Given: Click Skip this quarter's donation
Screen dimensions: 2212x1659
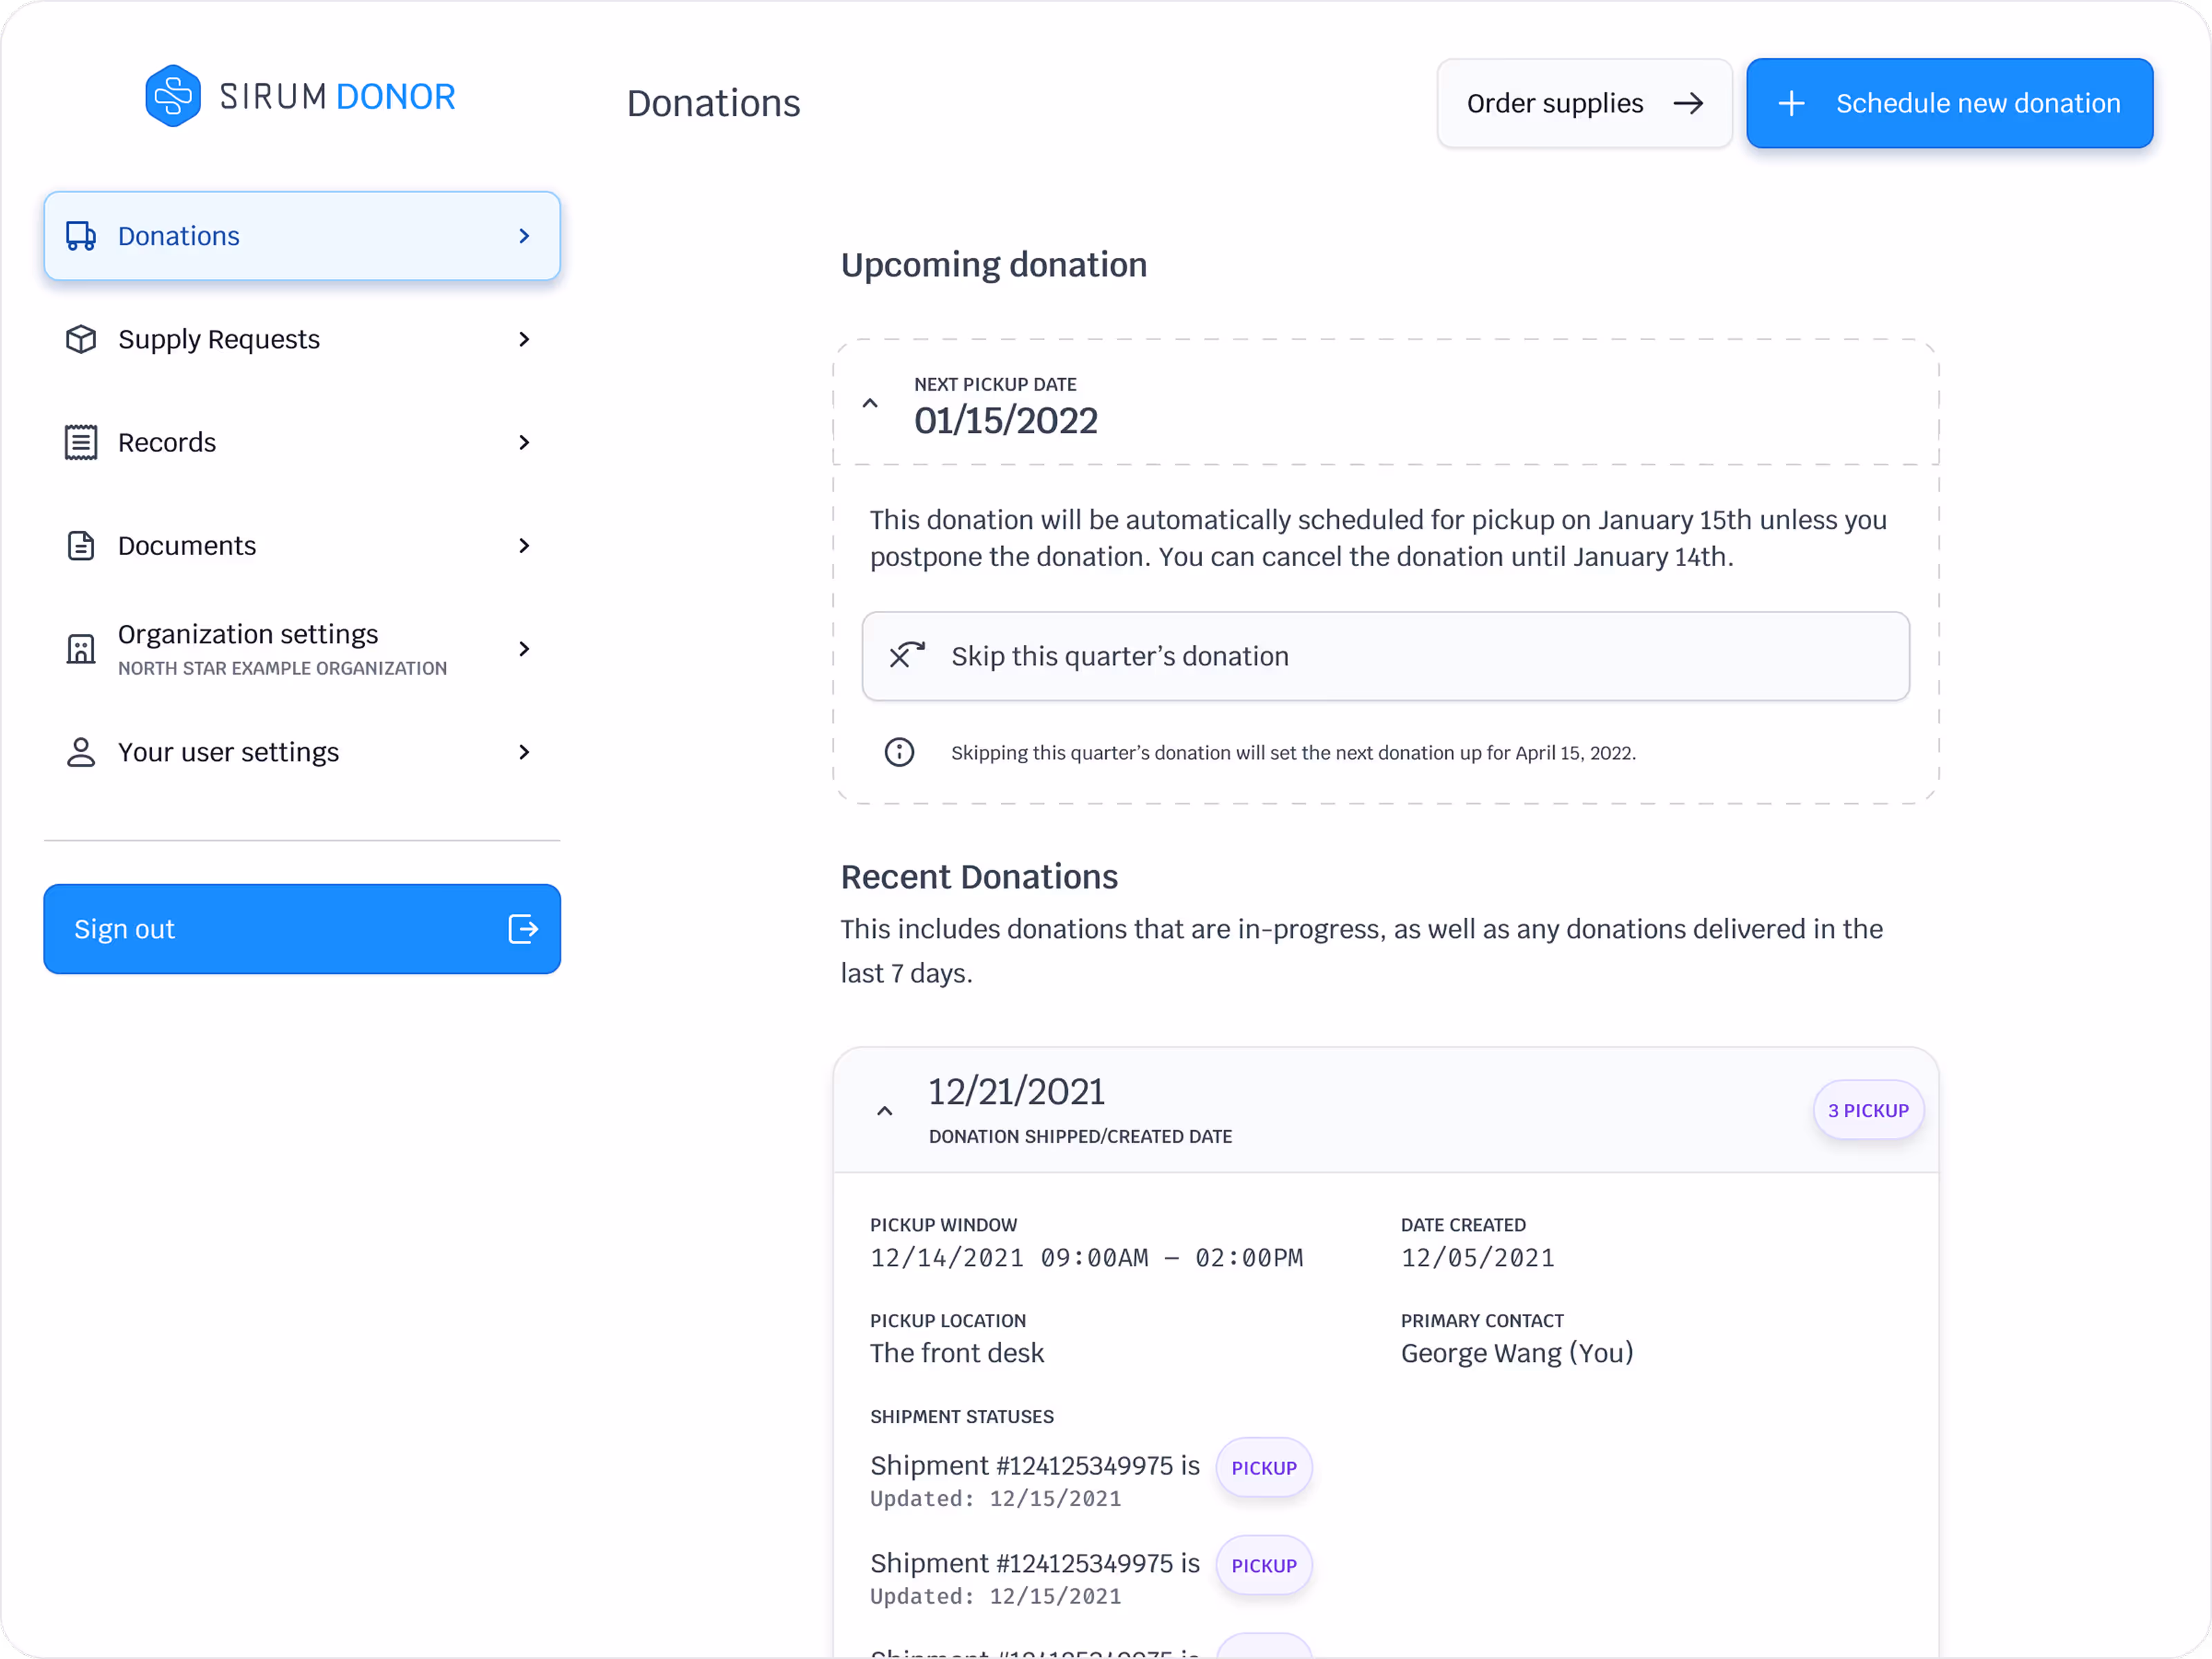Looking at the screenshot, I should (1385, 656).
